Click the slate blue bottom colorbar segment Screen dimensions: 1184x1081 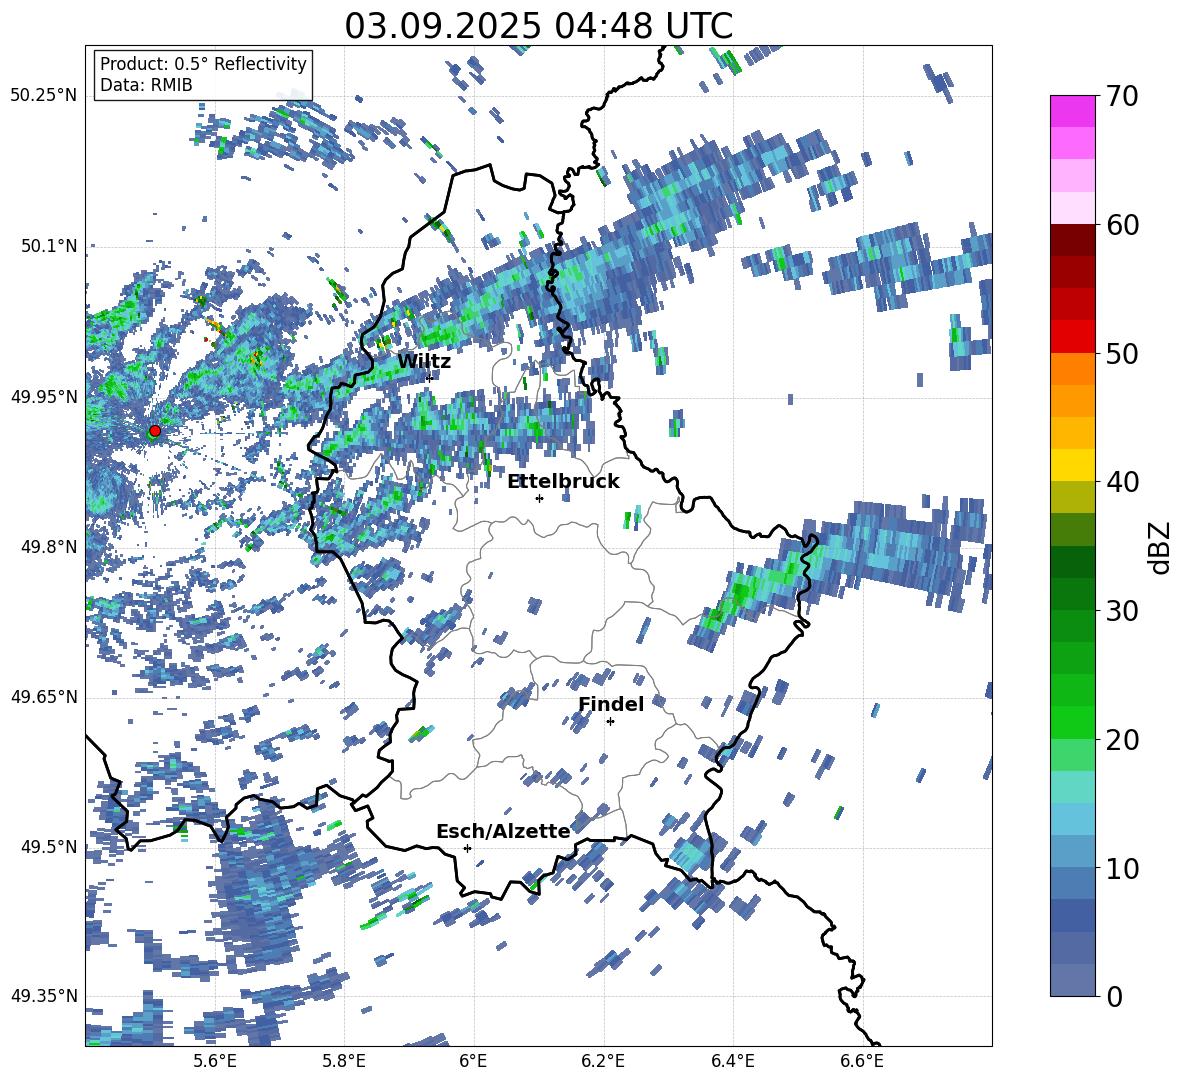pos(1072,980)
